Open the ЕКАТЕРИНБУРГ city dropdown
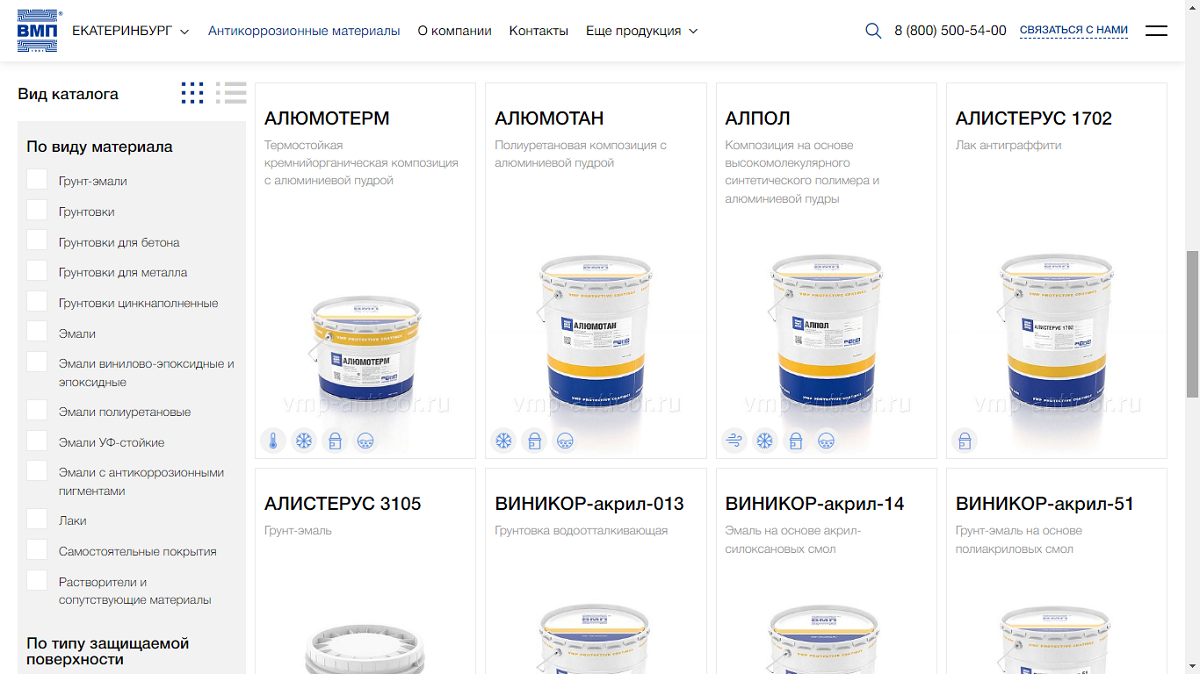The height and width of the screenshot is (674, 1200). point(131,31)
